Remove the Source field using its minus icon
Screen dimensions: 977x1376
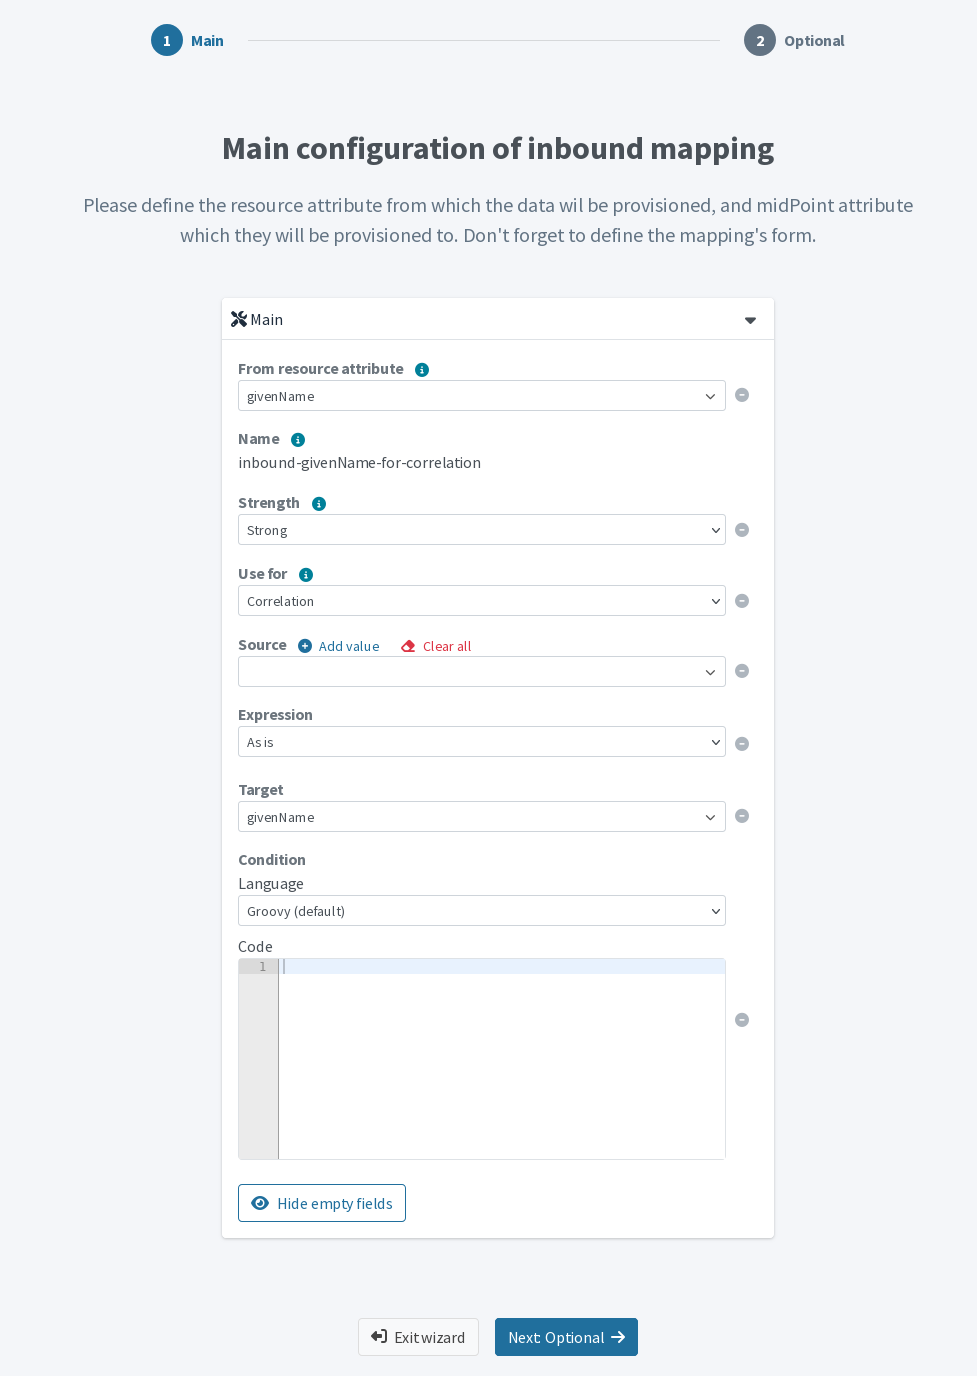pyautogui.click(x=742, y=671)
